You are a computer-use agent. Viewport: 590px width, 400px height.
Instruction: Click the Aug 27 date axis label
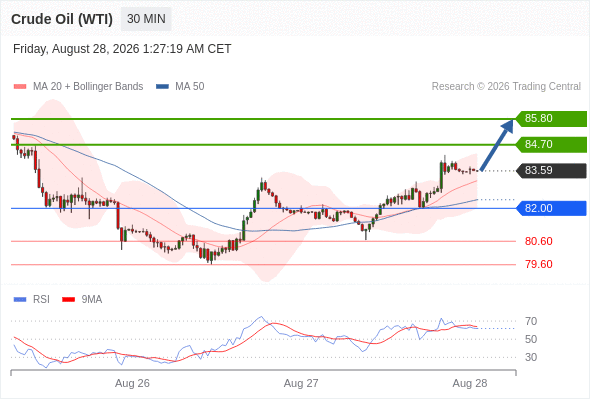pos(301,383)
